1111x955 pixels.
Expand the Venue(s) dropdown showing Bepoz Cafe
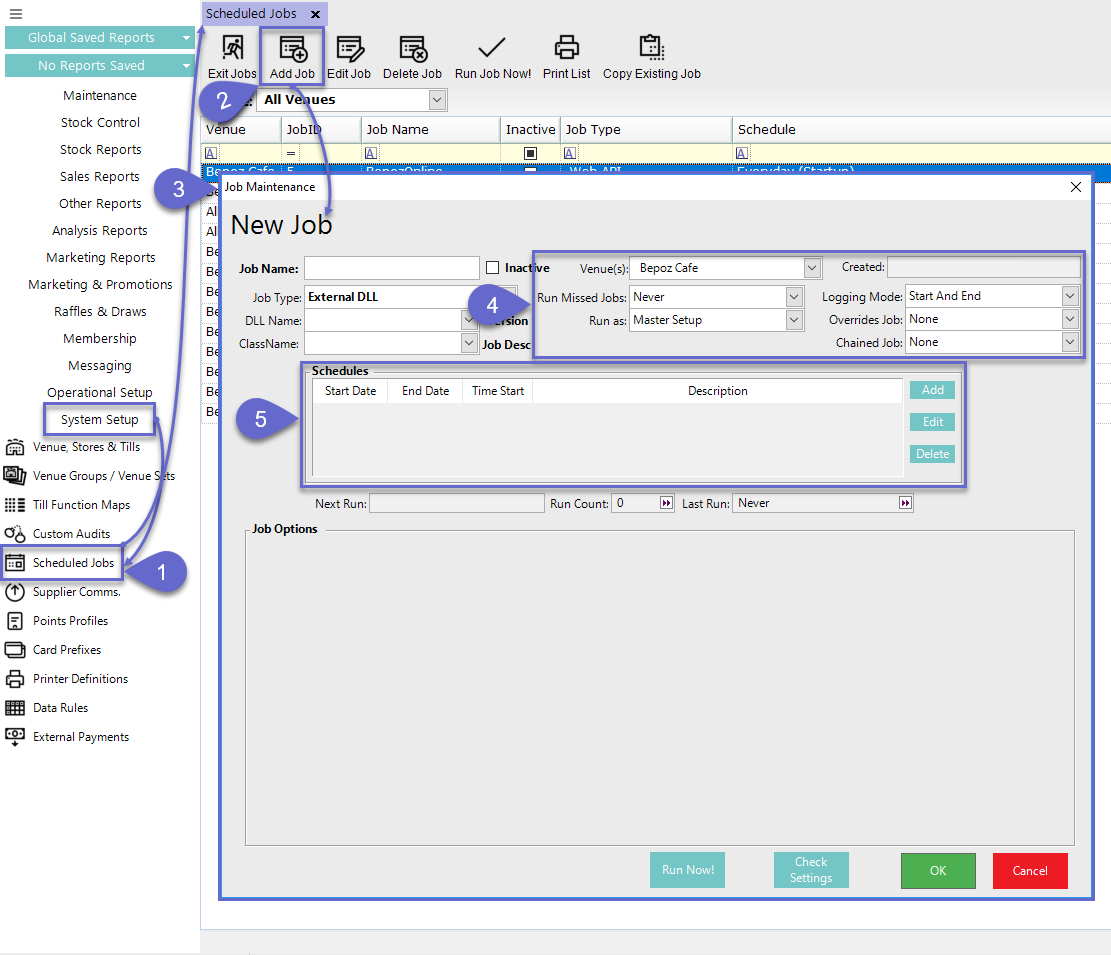(811, 268)
